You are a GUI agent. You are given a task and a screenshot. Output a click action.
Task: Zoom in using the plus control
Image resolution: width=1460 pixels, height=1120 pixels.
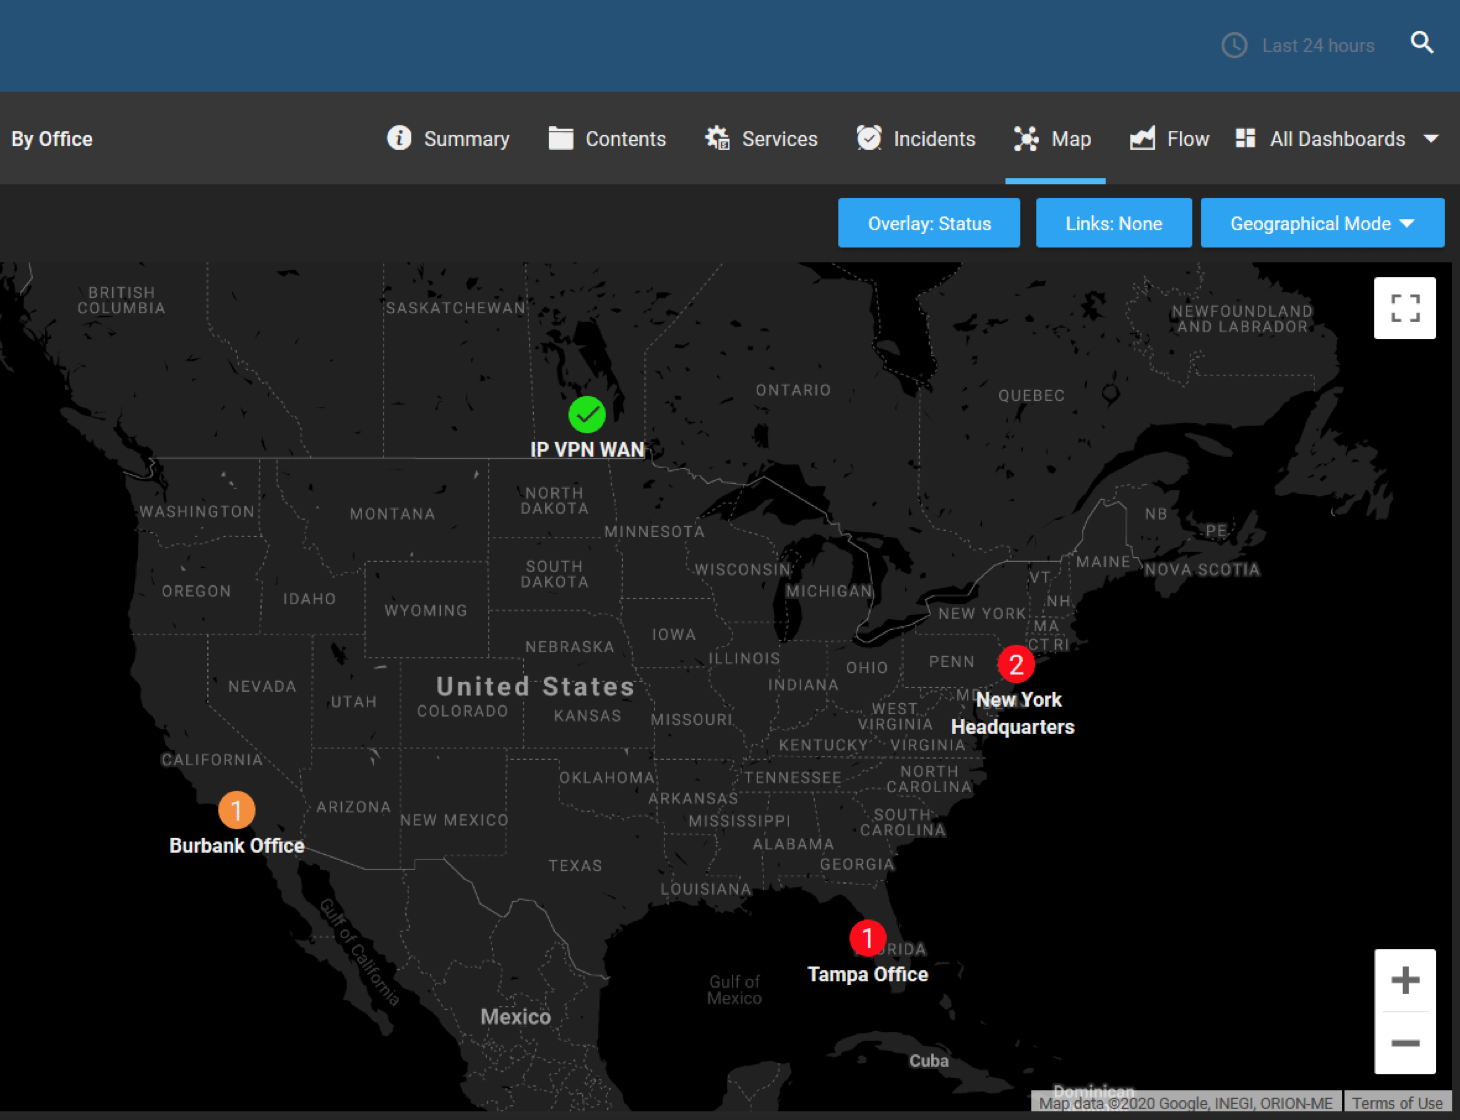click(1405, 979)
